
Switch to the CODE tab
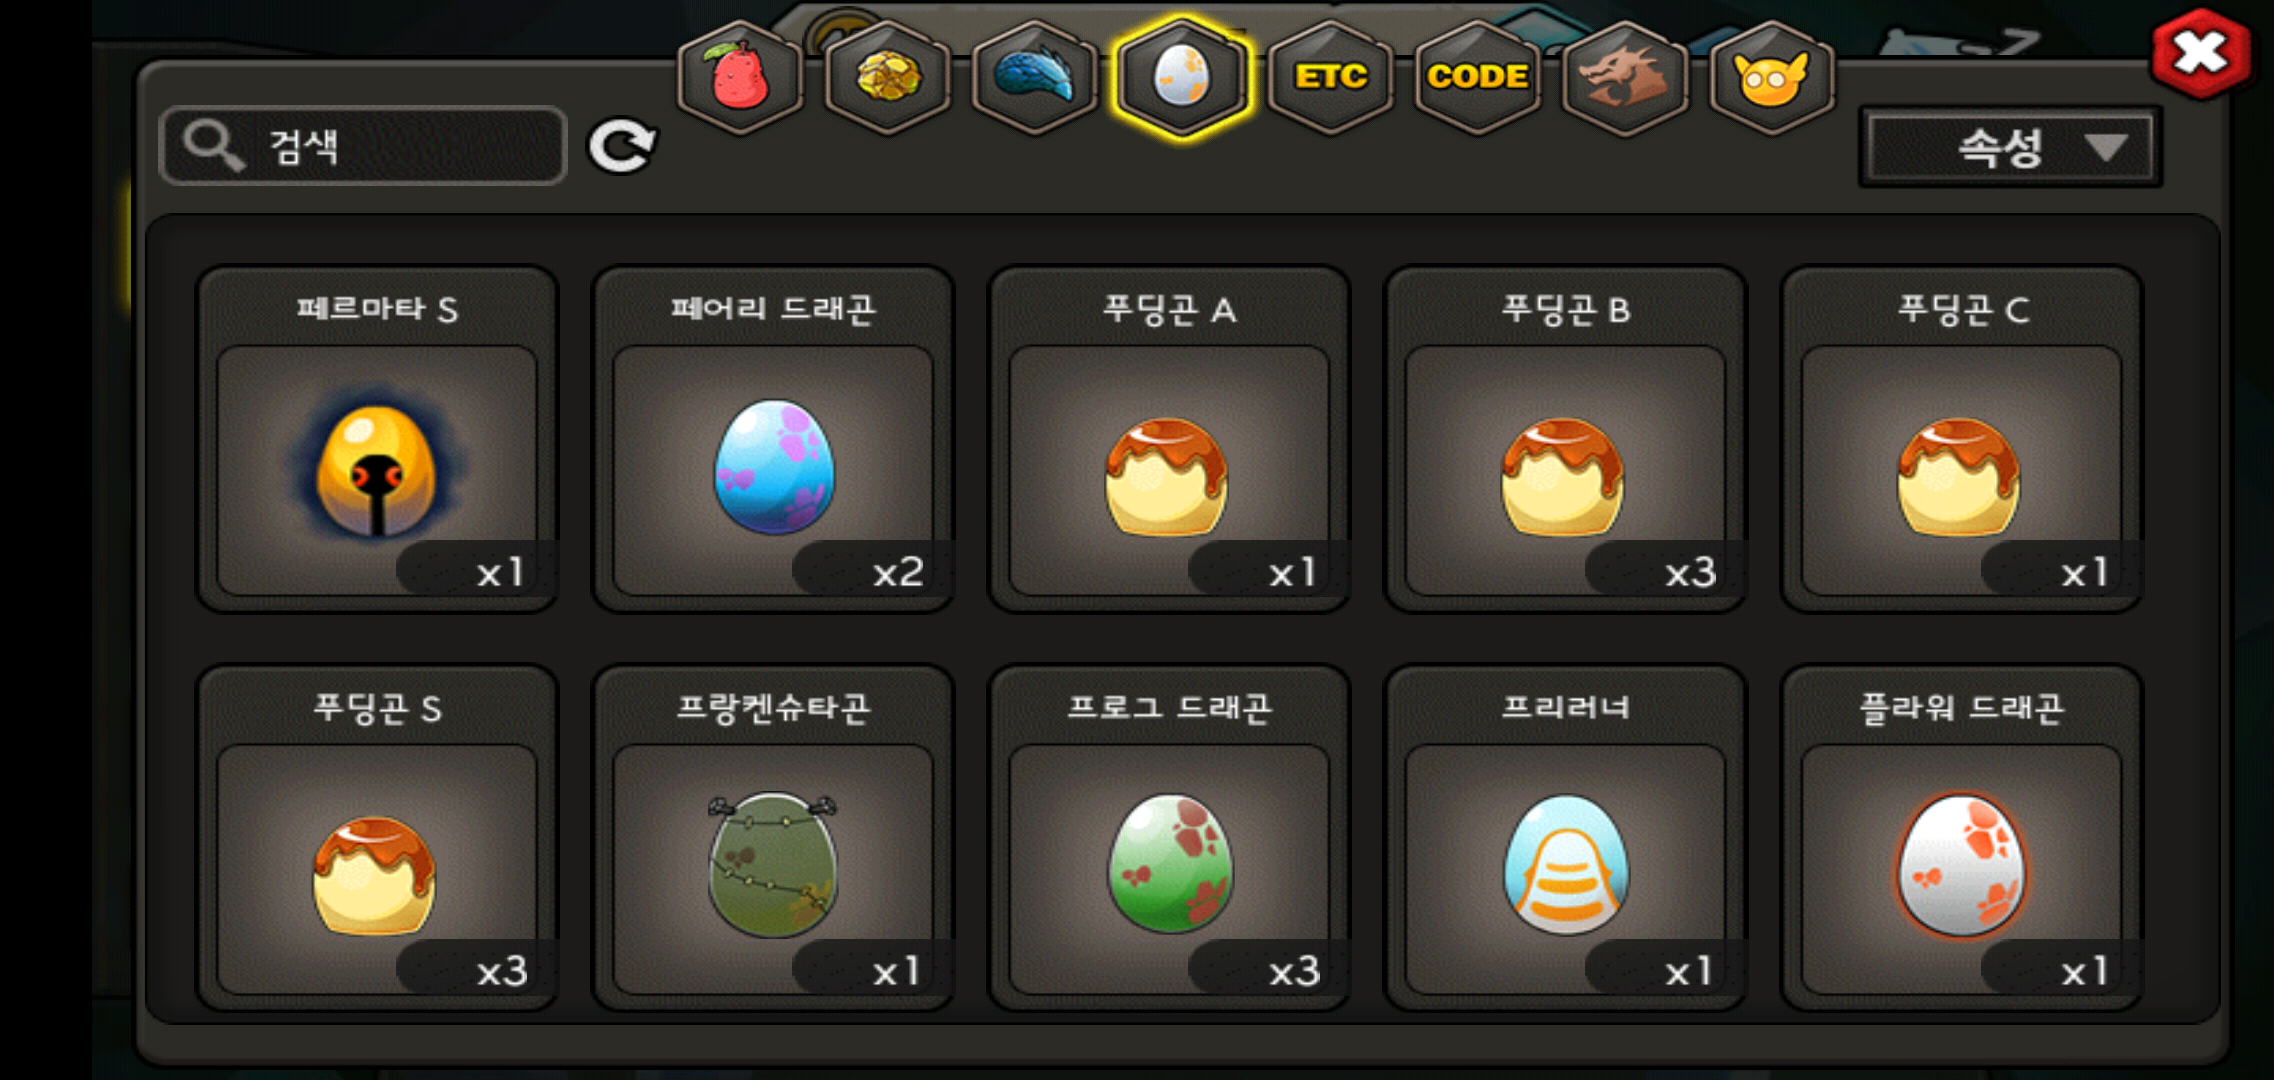tap(1477, 78)
